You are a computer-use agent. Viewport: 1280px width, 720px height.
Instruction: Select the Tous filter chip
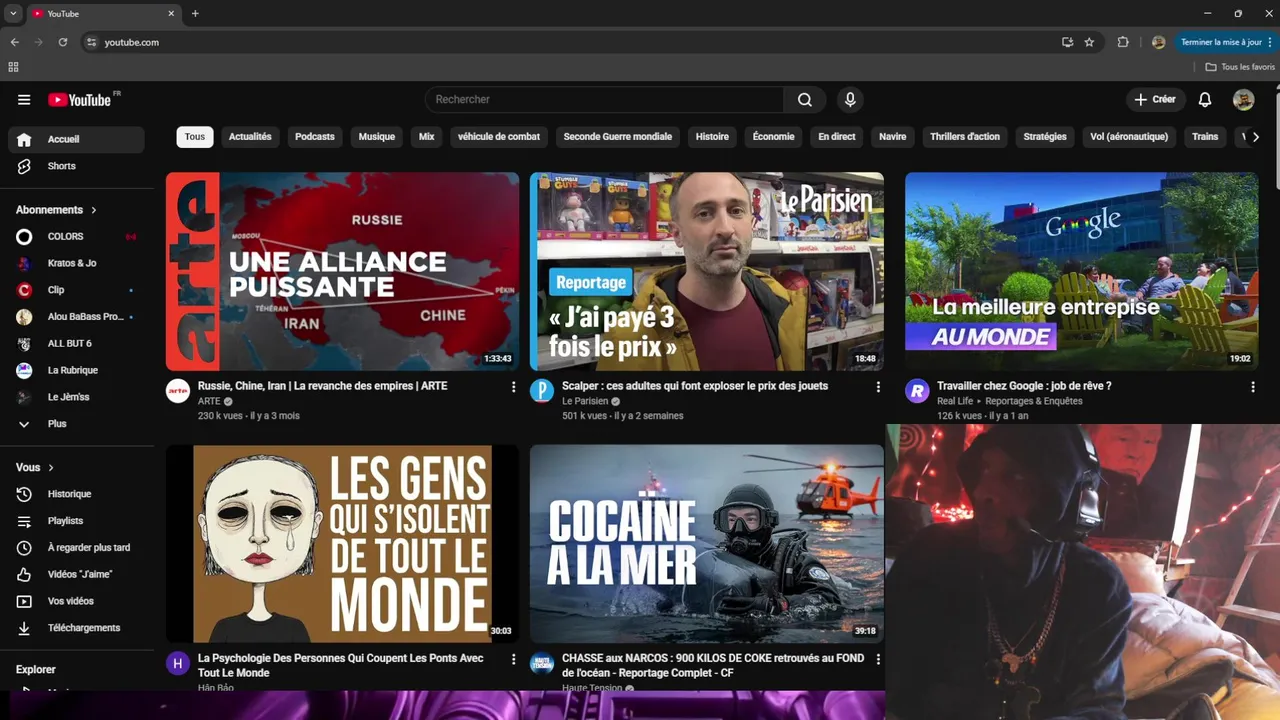point(195,137)
